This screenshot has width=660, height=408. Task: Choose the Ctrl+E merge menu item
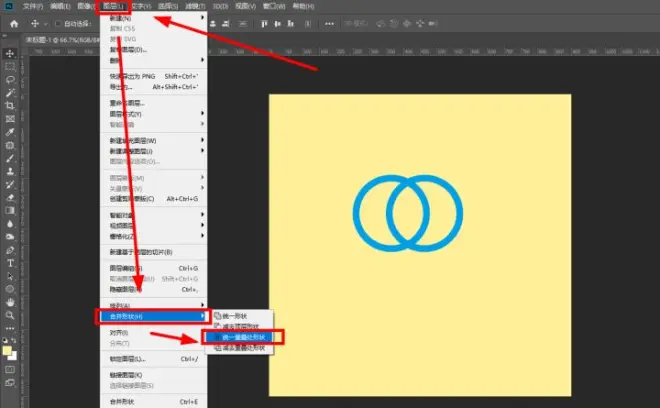tap(154, 402)
